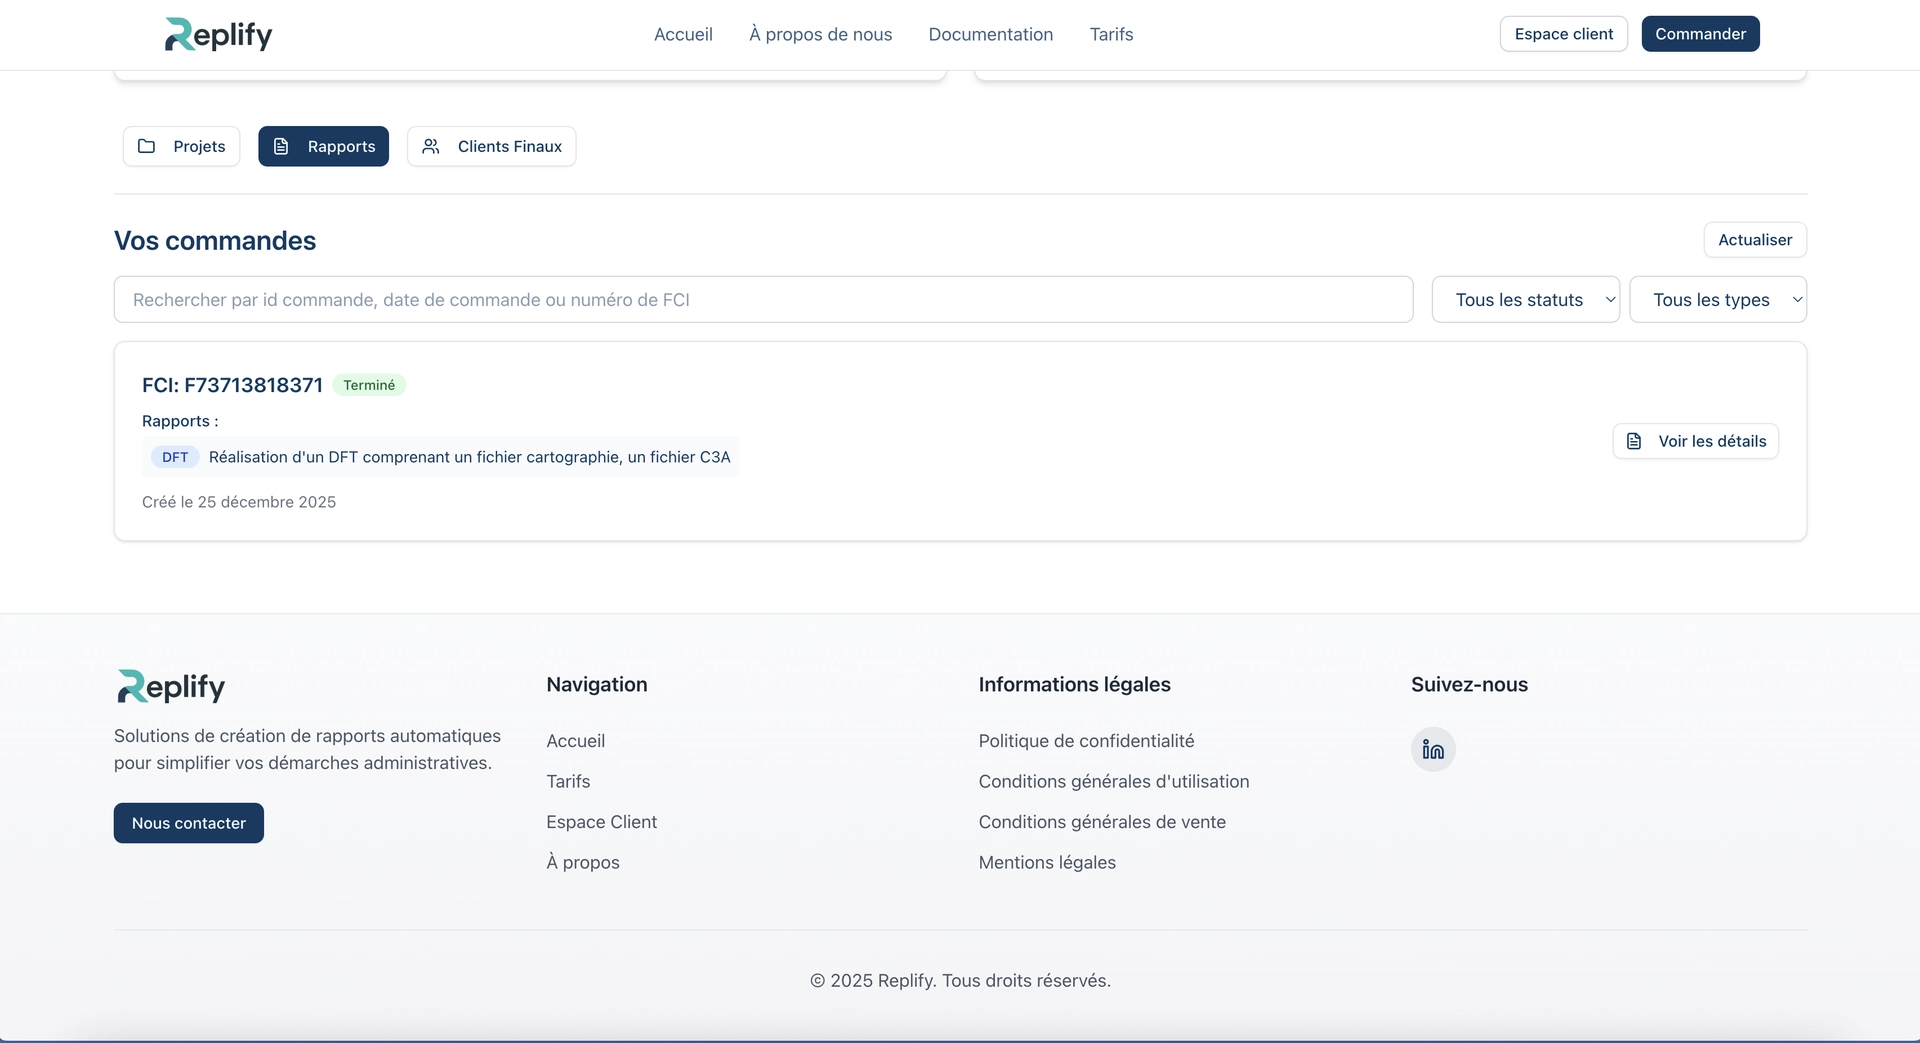
Task: Click the Replify logo in header
Action: tap(218, 34)
